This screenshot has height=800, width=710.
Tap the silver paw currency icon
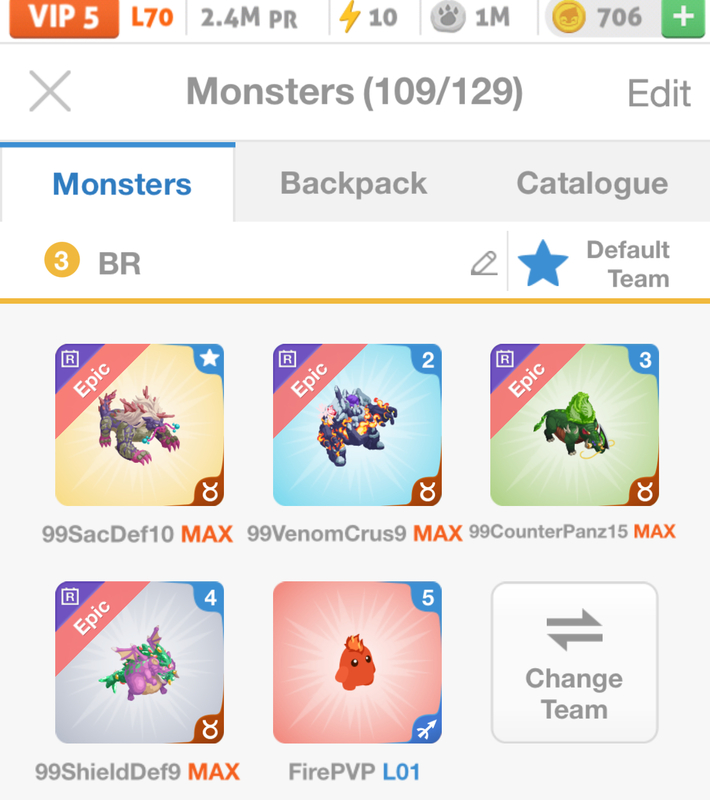447,17
